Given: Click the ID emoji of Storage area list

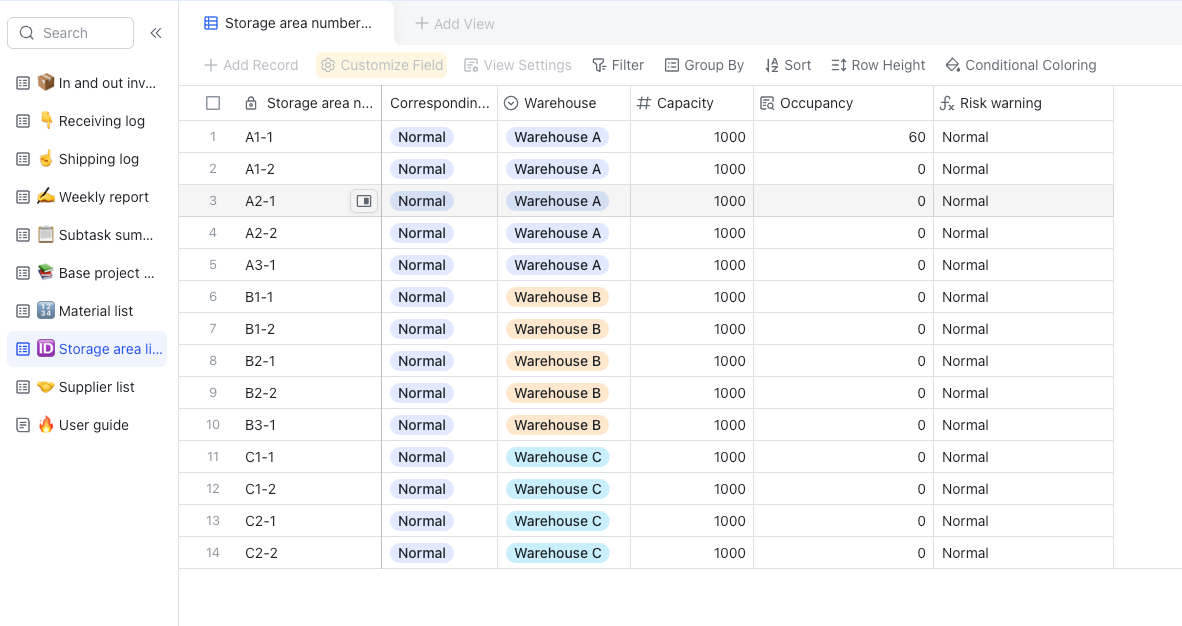Looking at the screenshot, I should [x=46, y=348].
